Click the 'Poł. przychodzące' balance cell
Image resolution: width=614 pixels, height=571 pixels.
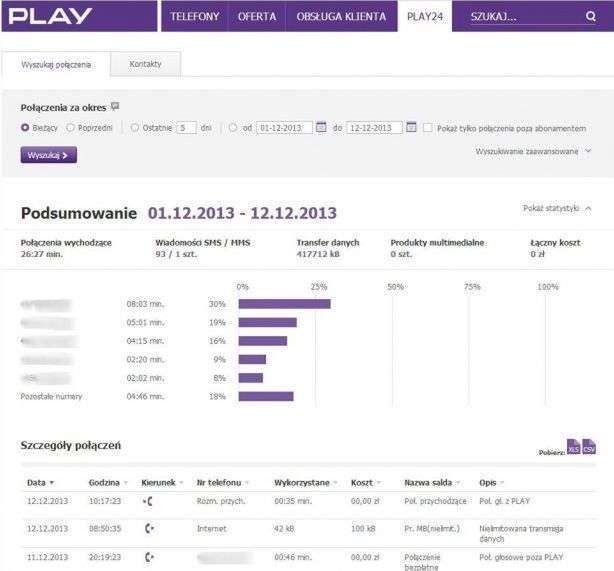click(x=435, y=501)
